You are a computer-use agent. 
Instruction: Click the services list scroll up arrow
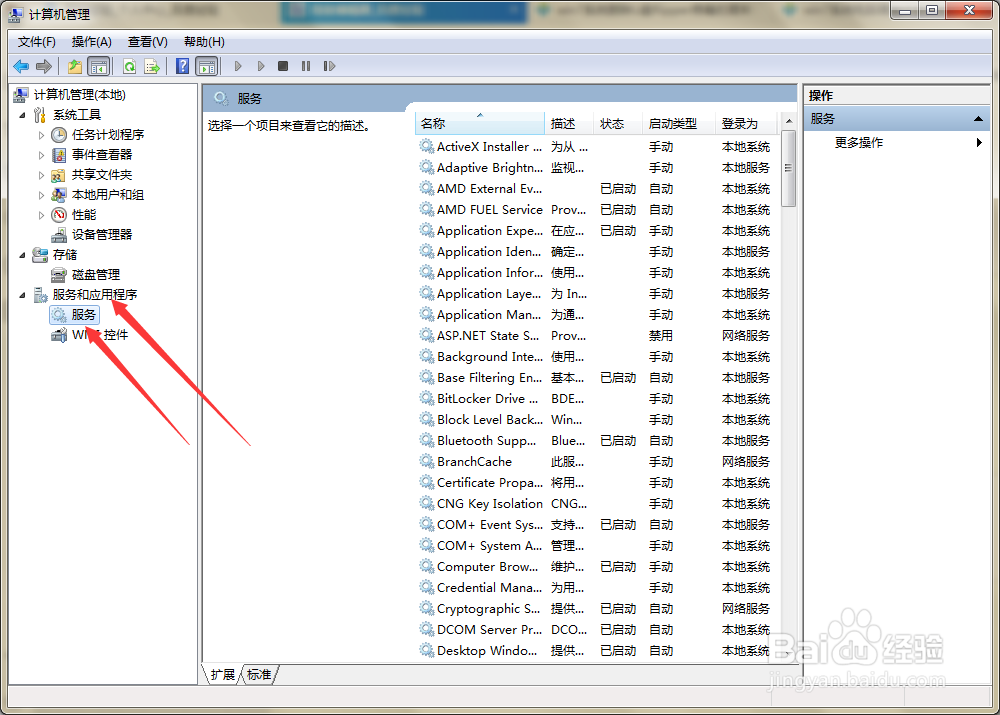click(x=789, y=121)
